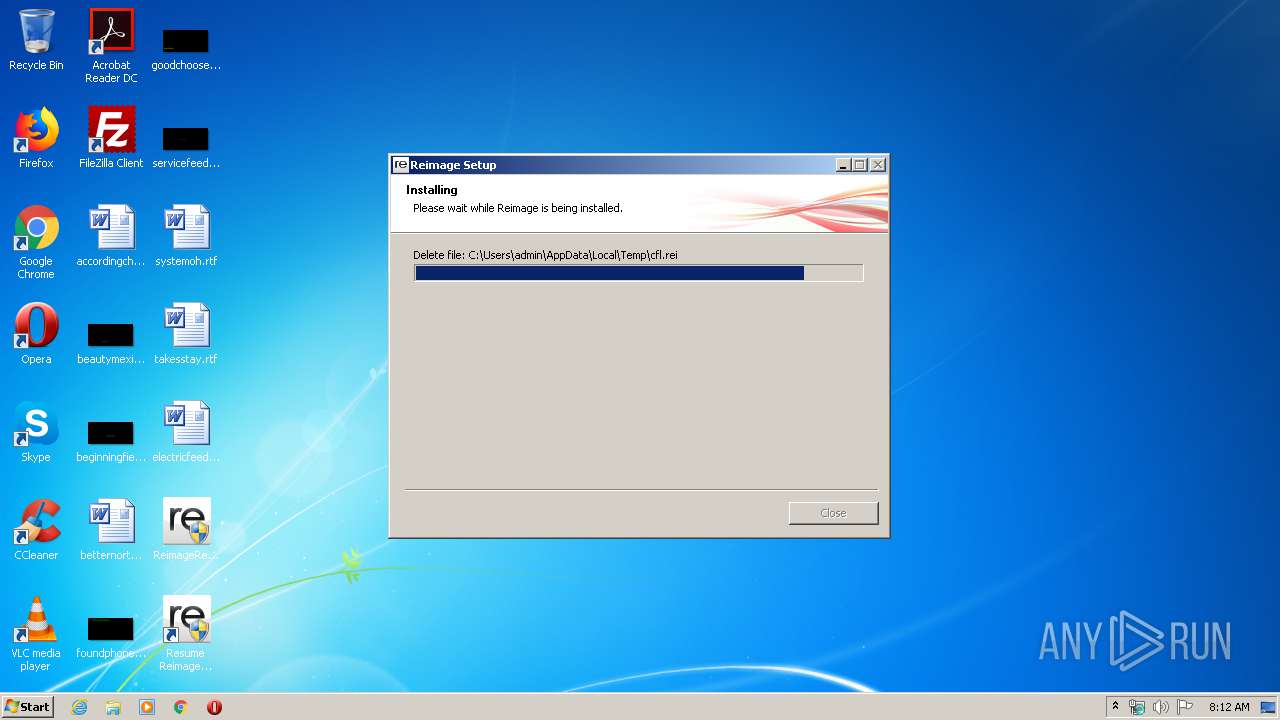Screen dimensions: 1280x720
Task: Click the Show Desktop button
Action: pos(1269,707)
